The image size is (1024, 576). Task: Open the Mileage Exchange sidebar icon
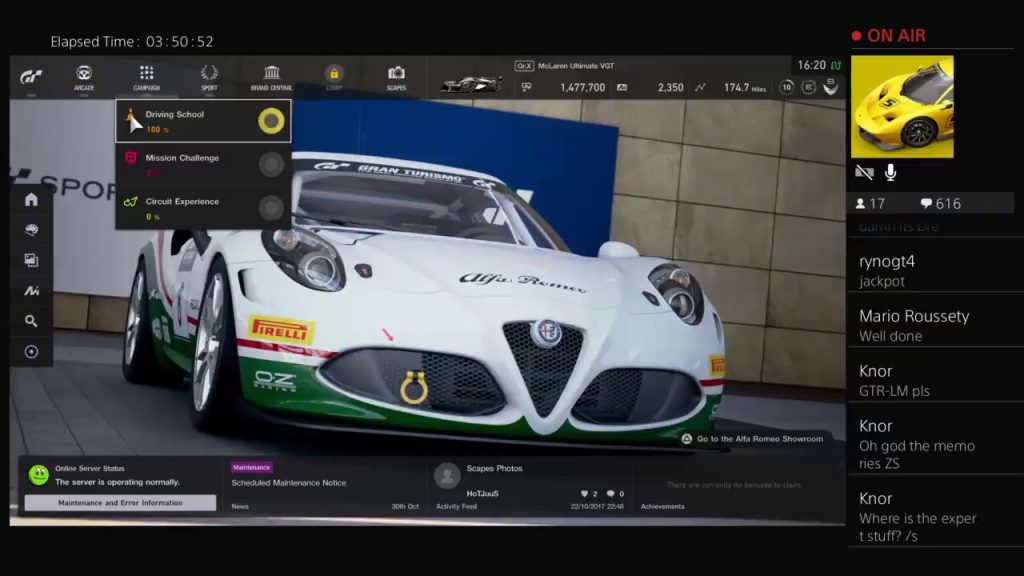(x=31, y=291)
